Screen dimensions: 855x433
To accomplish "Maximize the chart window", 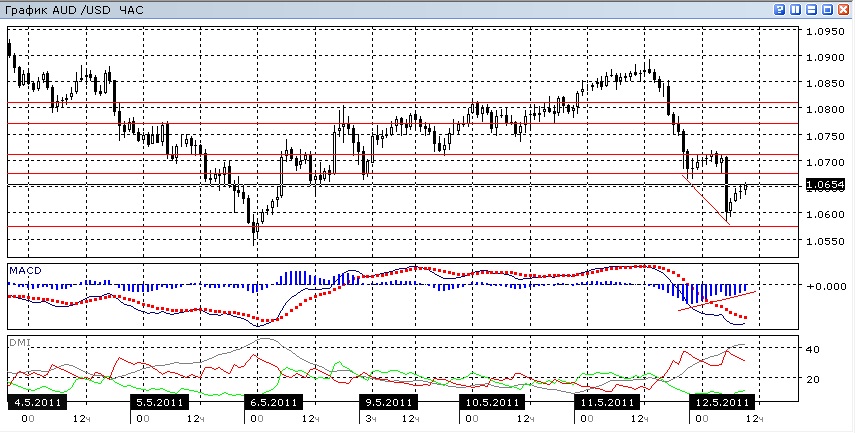I will tap(828, 10).
